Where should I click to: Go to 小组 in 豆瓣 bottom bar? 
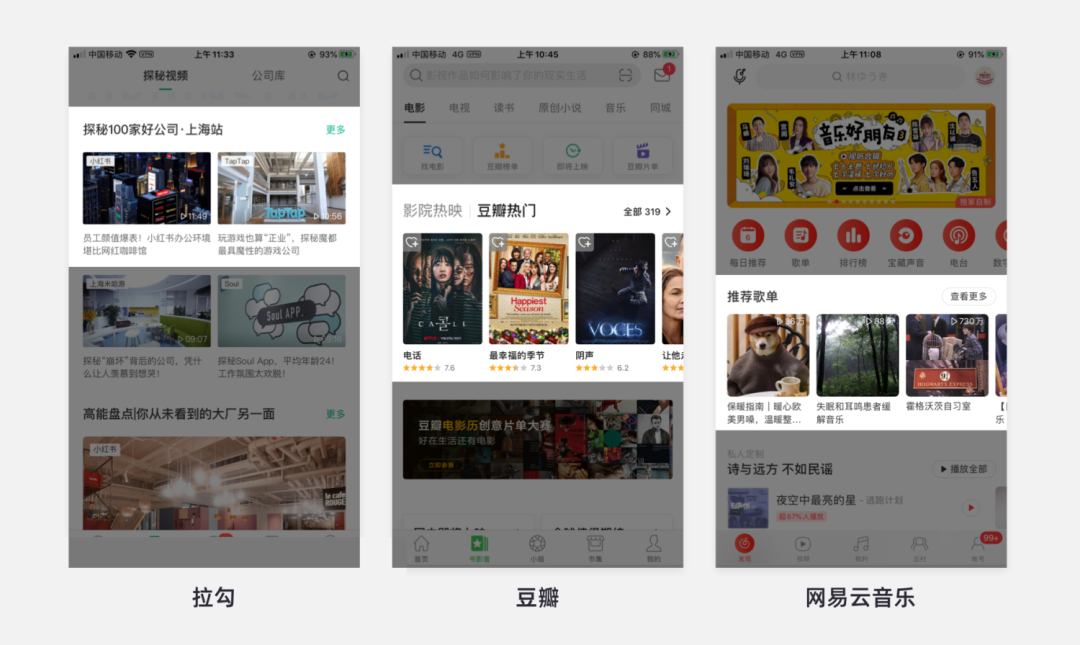pyautogui.click(x=537, y=549)
